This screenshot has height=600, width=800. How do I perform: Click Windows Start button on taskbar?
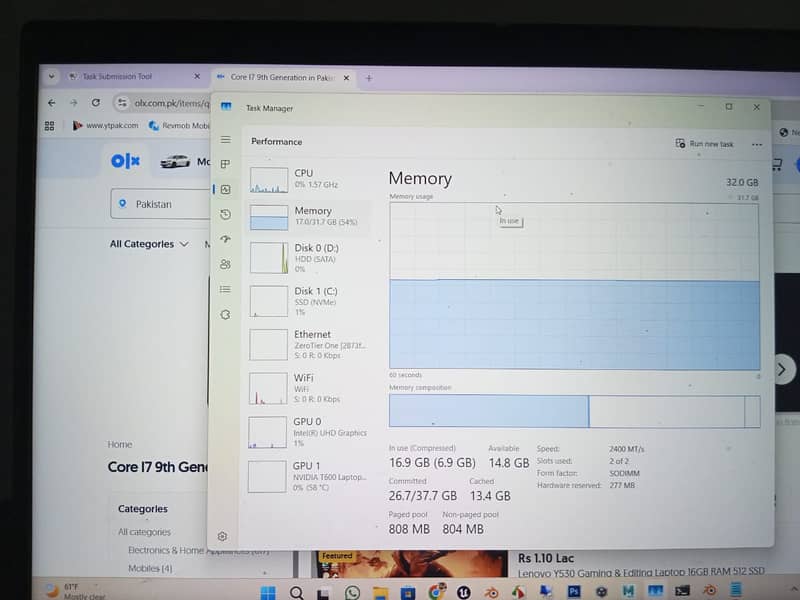point(268,592)
